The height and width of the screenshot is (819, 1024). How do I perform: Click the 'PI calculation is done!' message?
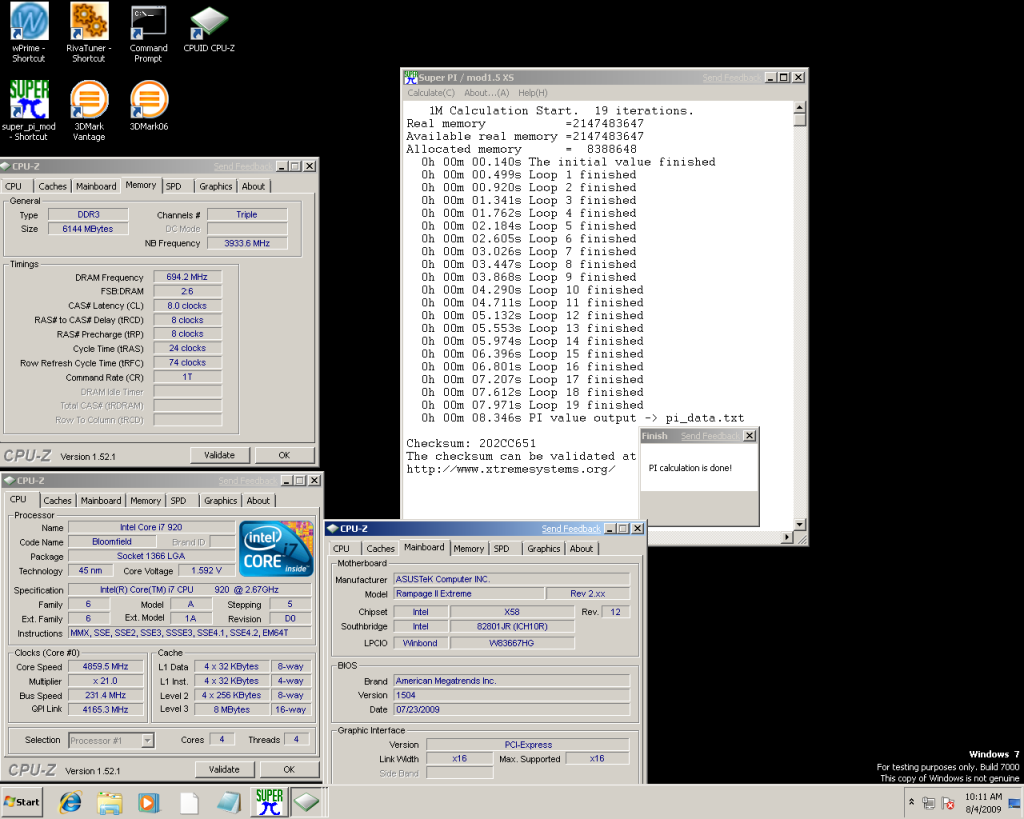[690, 468]
